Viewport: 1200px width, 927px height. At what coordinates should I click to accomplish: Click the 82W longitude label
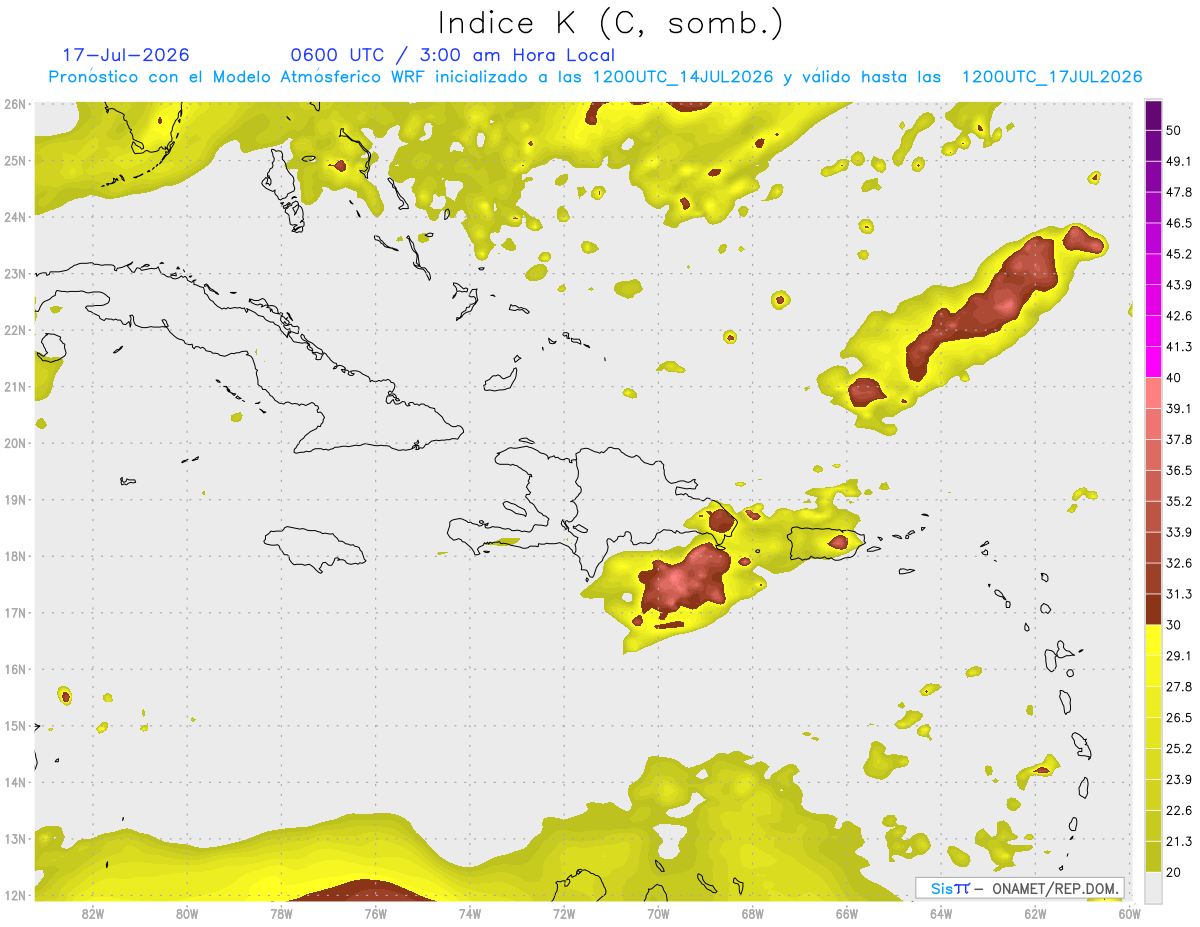(x=92, y=914)
